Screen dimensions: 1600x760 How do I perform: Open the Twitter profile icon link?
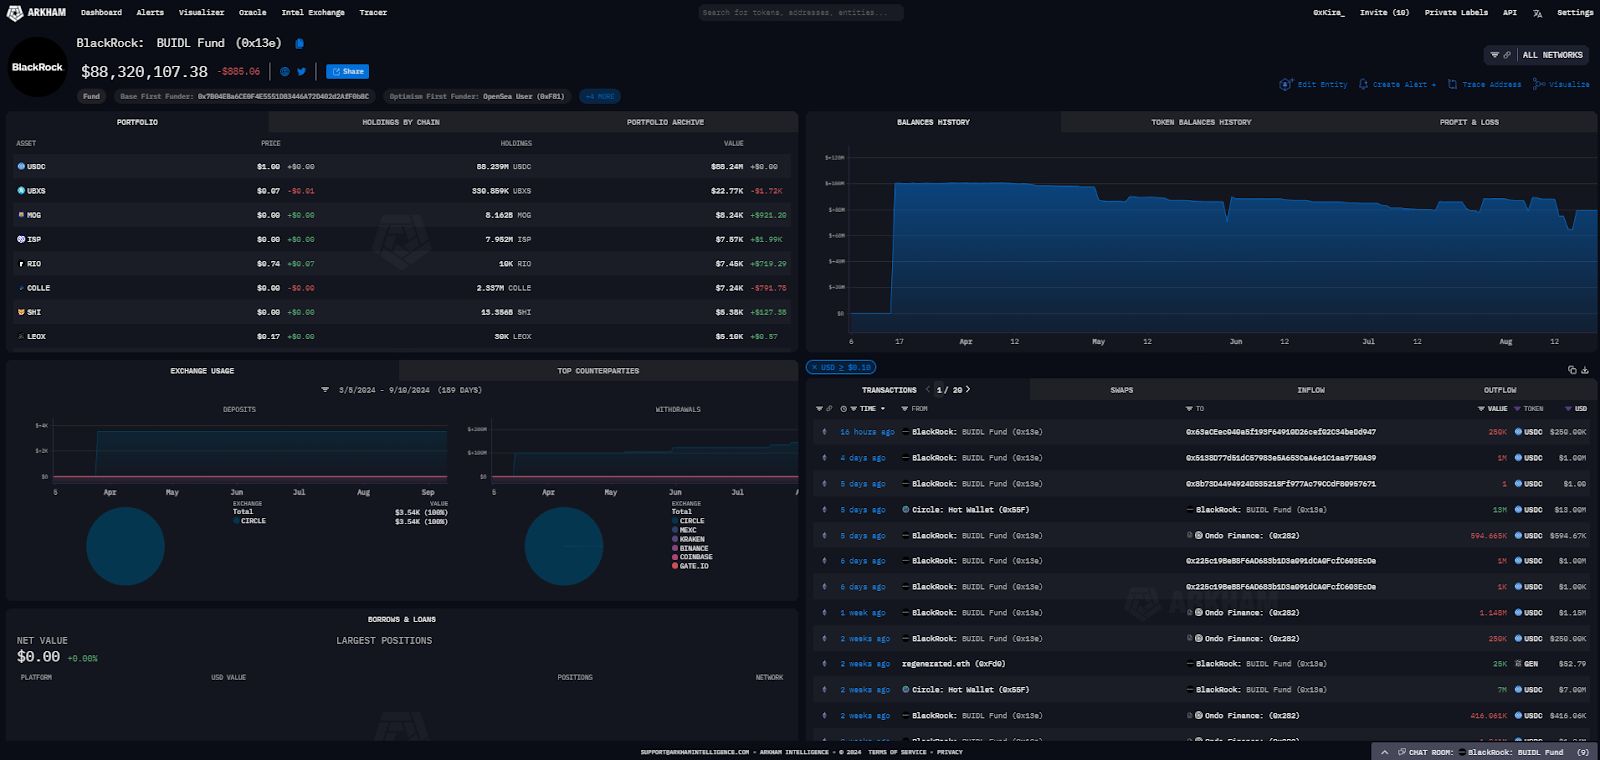(x=301, y=72)
